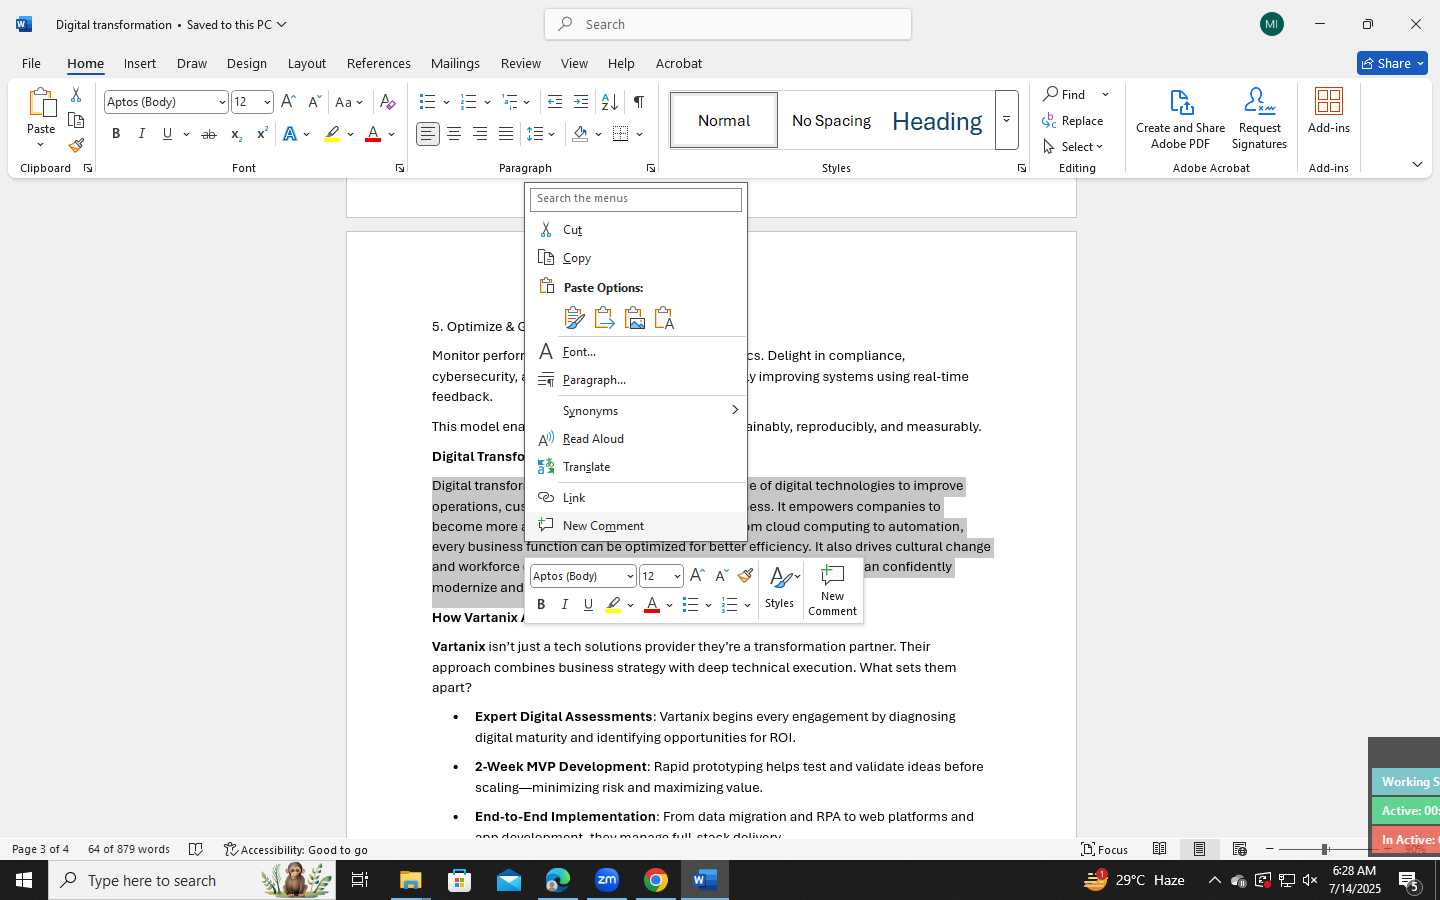Toggle Italic on the mini toolbar
Image resolution: width=1440 pixels, height=900 pixels.
(565, 605)
